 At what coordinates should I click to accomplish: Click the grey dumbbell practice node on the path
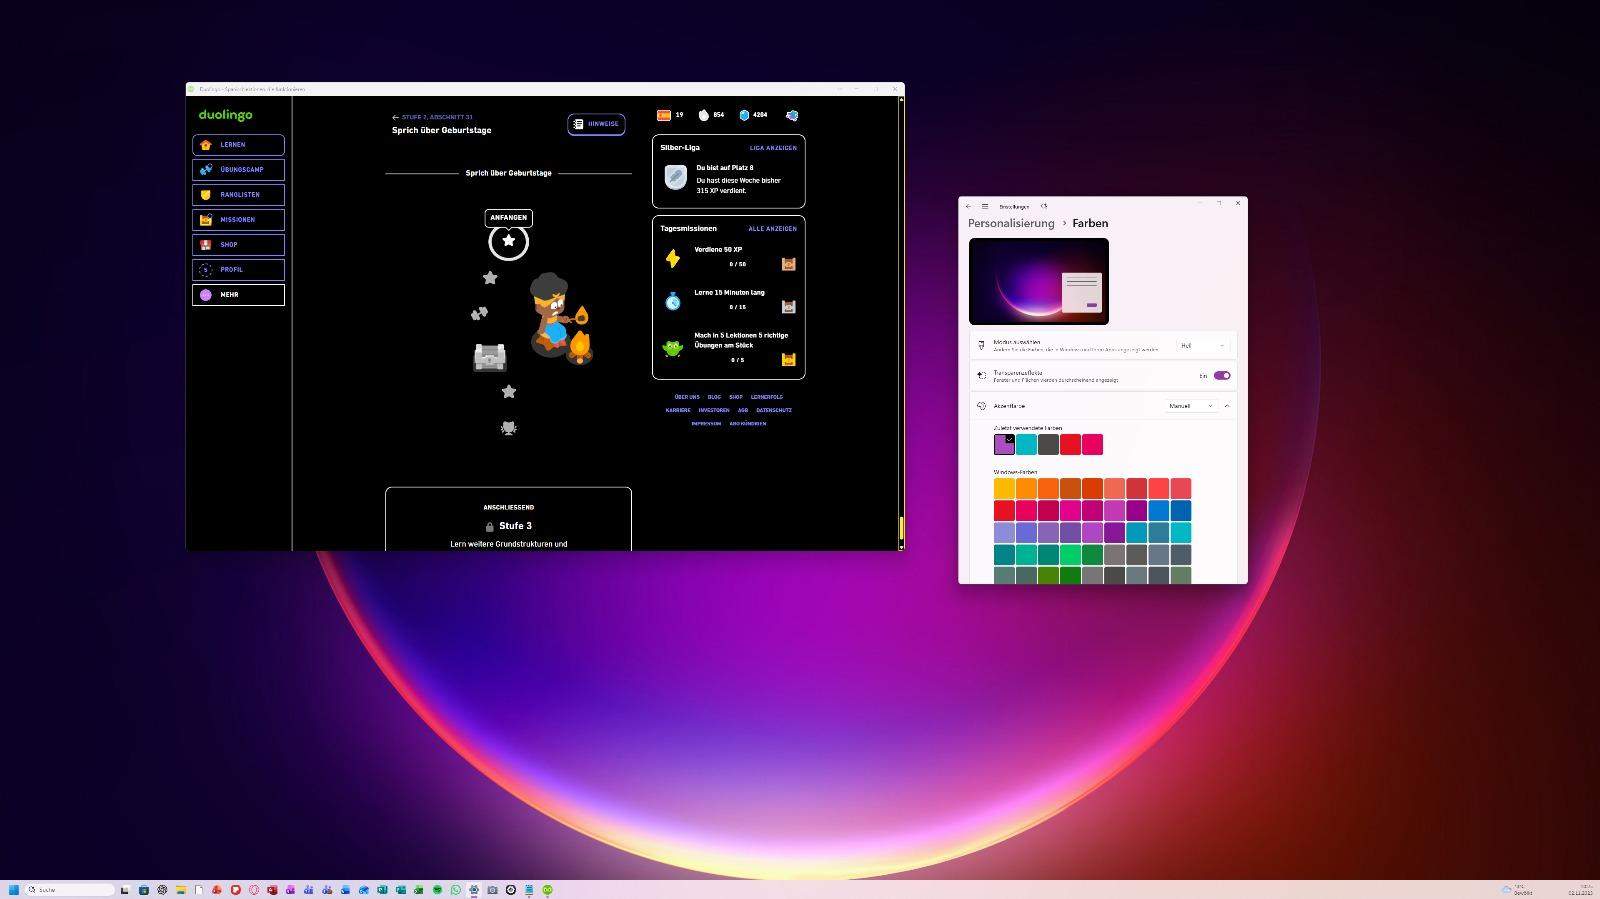[479, 313]
